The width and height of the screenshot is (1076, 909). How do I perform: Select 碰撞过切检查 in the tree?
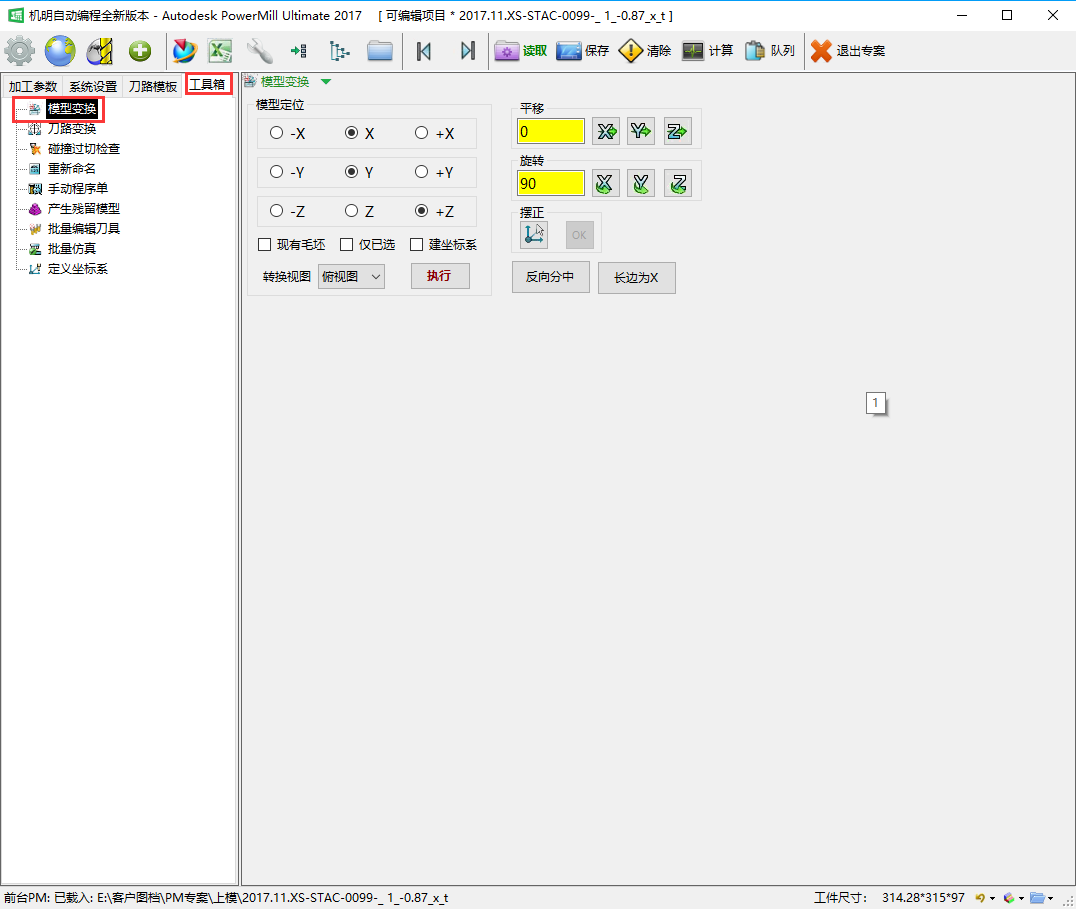click(84, 149)
